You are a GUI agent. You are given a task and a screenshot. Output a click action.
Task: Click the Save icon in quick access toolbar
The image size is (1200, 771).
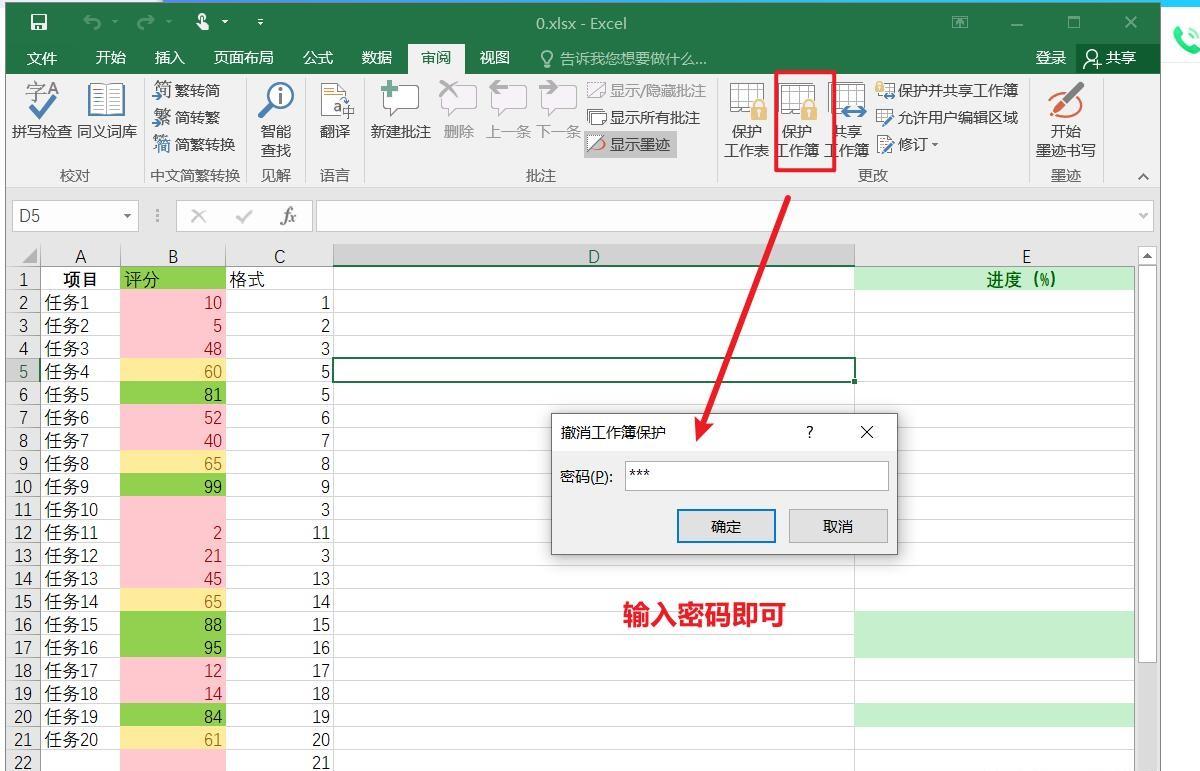[x=38, y=22]
